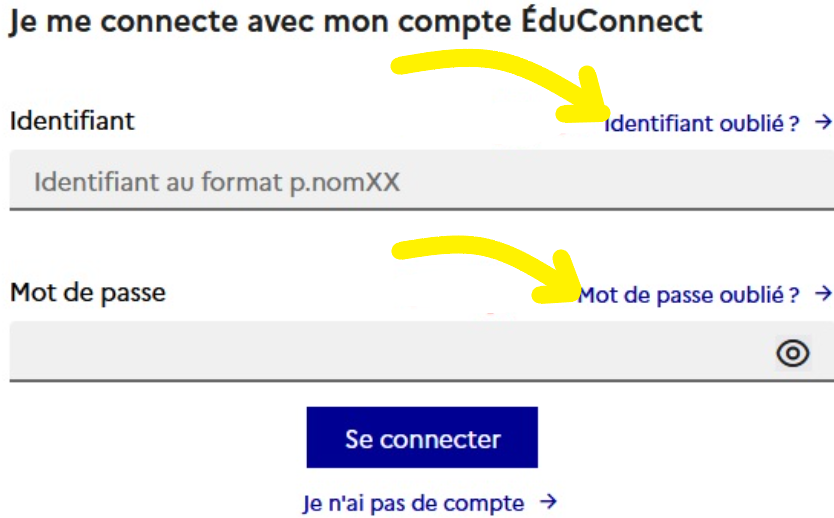
Task: Click arrow icon beside Mot de passe oublié
Action: tap(823, 293)
